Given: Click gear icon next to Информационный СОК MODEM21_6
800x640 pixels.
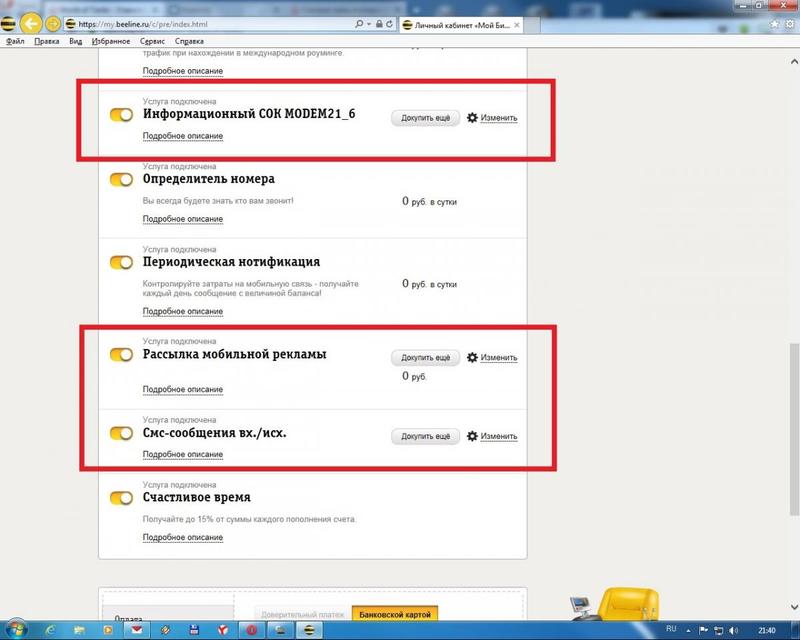Looking at the screenshot, I should (x=472, y=118).
